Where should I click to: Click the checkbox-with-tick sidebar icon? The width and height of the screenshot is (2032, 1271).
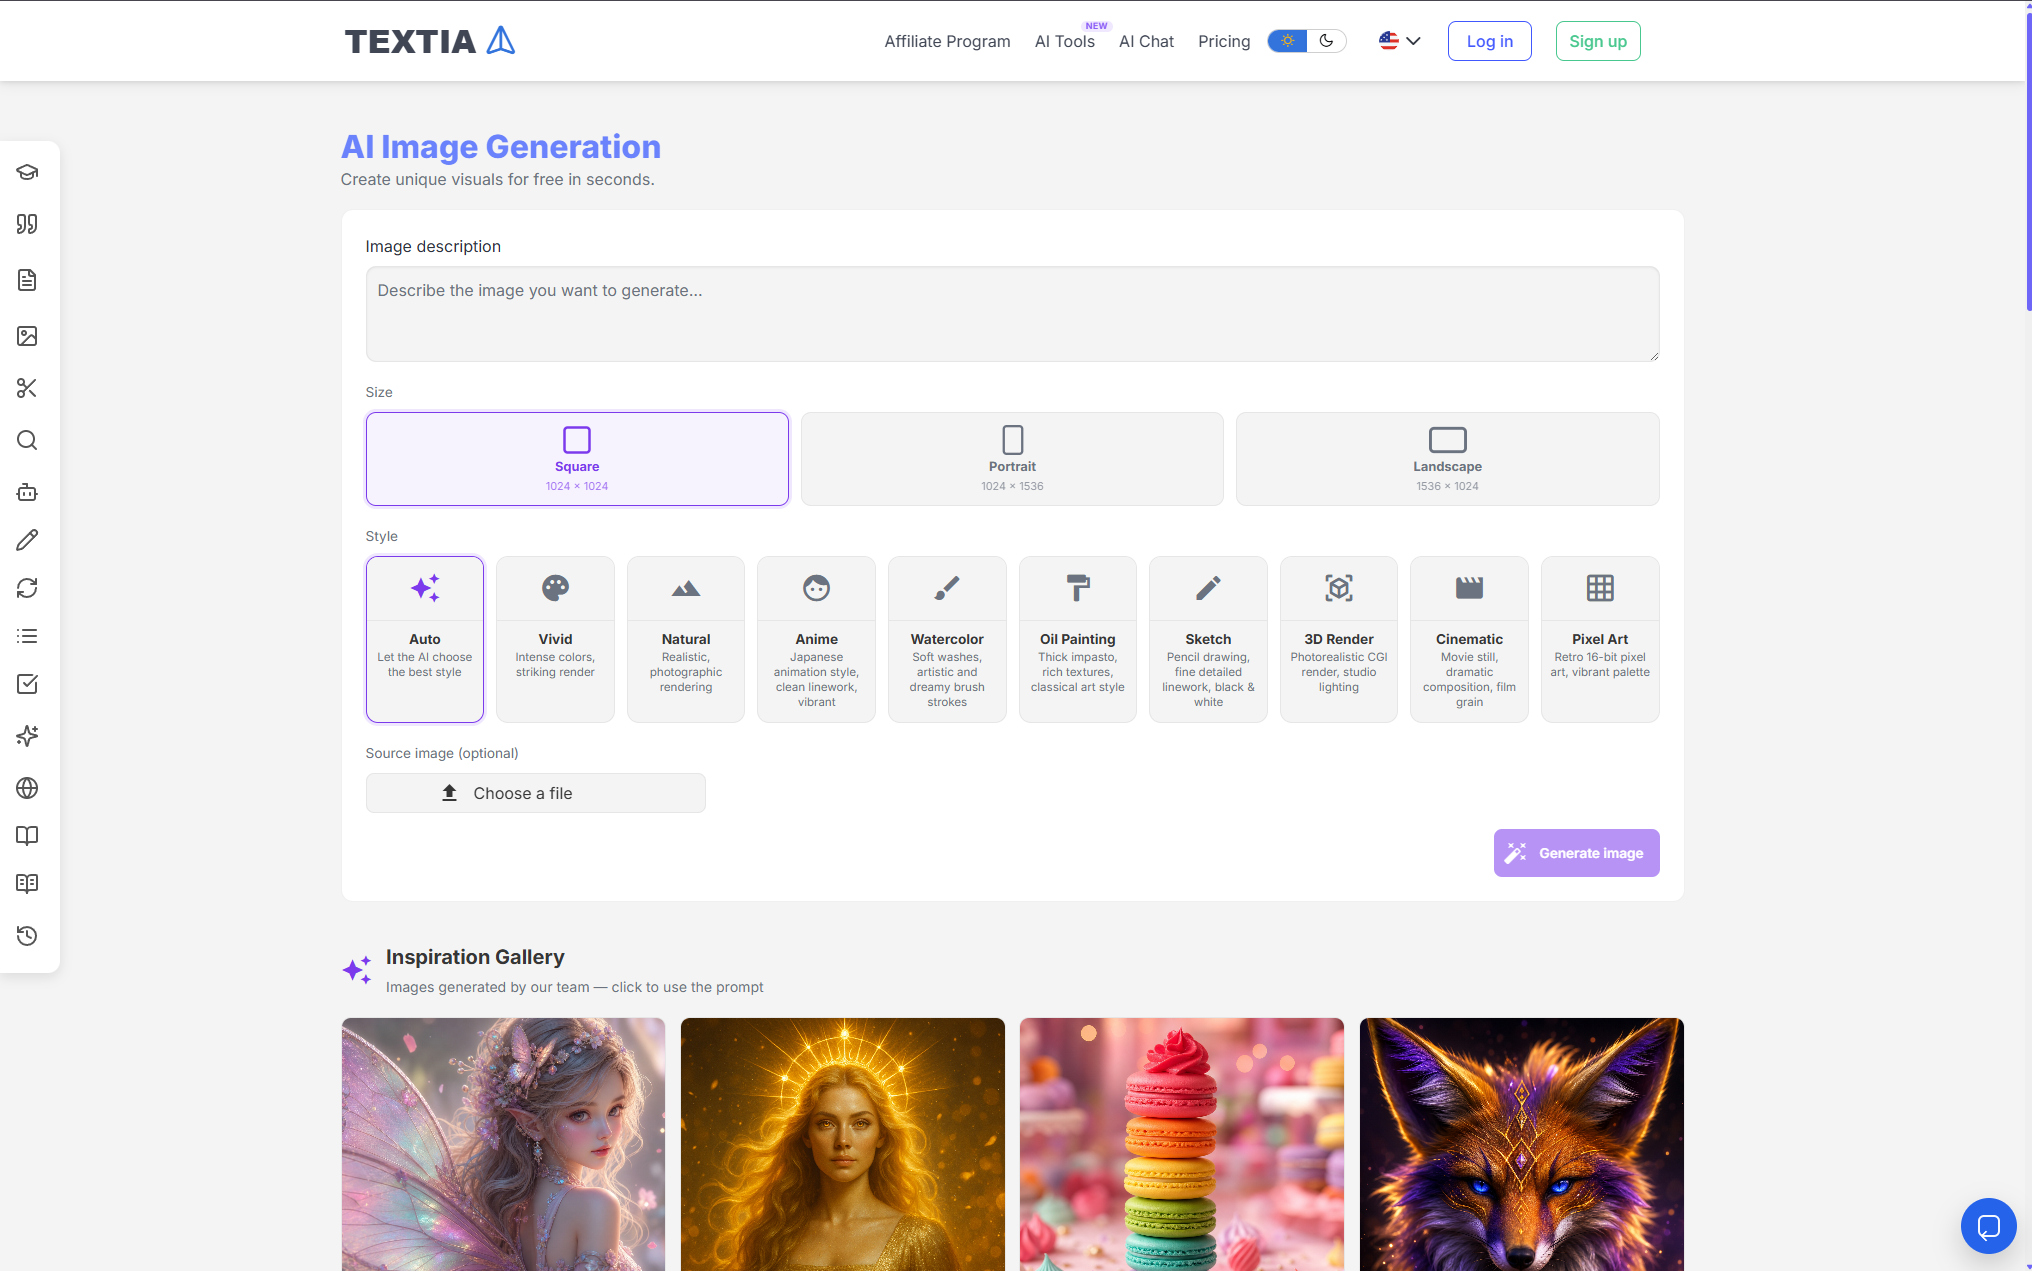coord(27,684)
